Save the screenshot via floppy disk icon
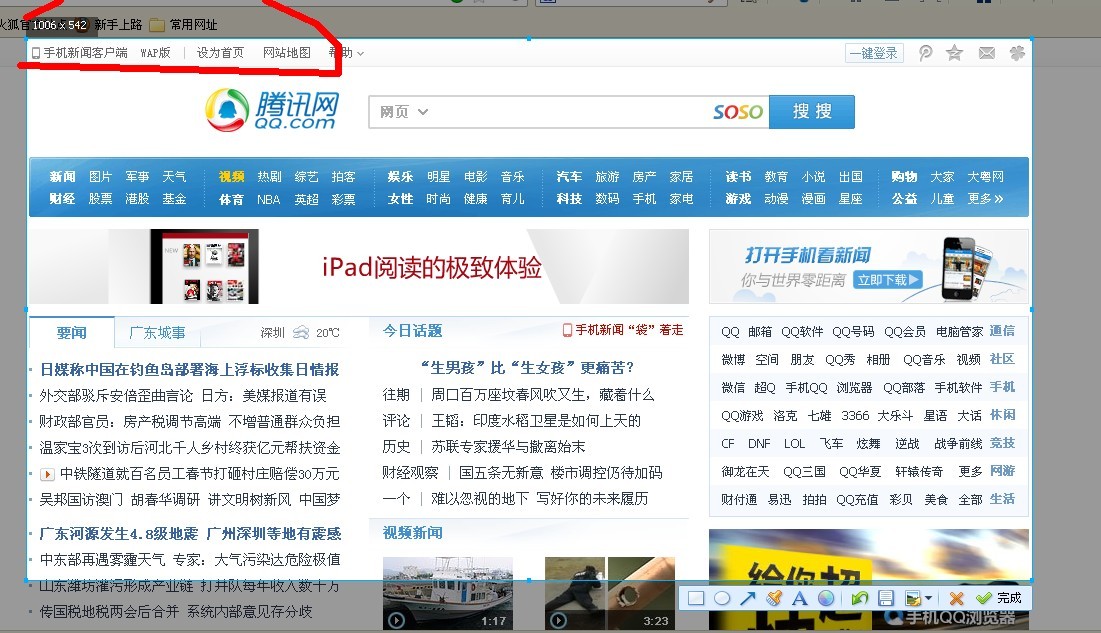 pyautogui.click(x=885, y=598)
